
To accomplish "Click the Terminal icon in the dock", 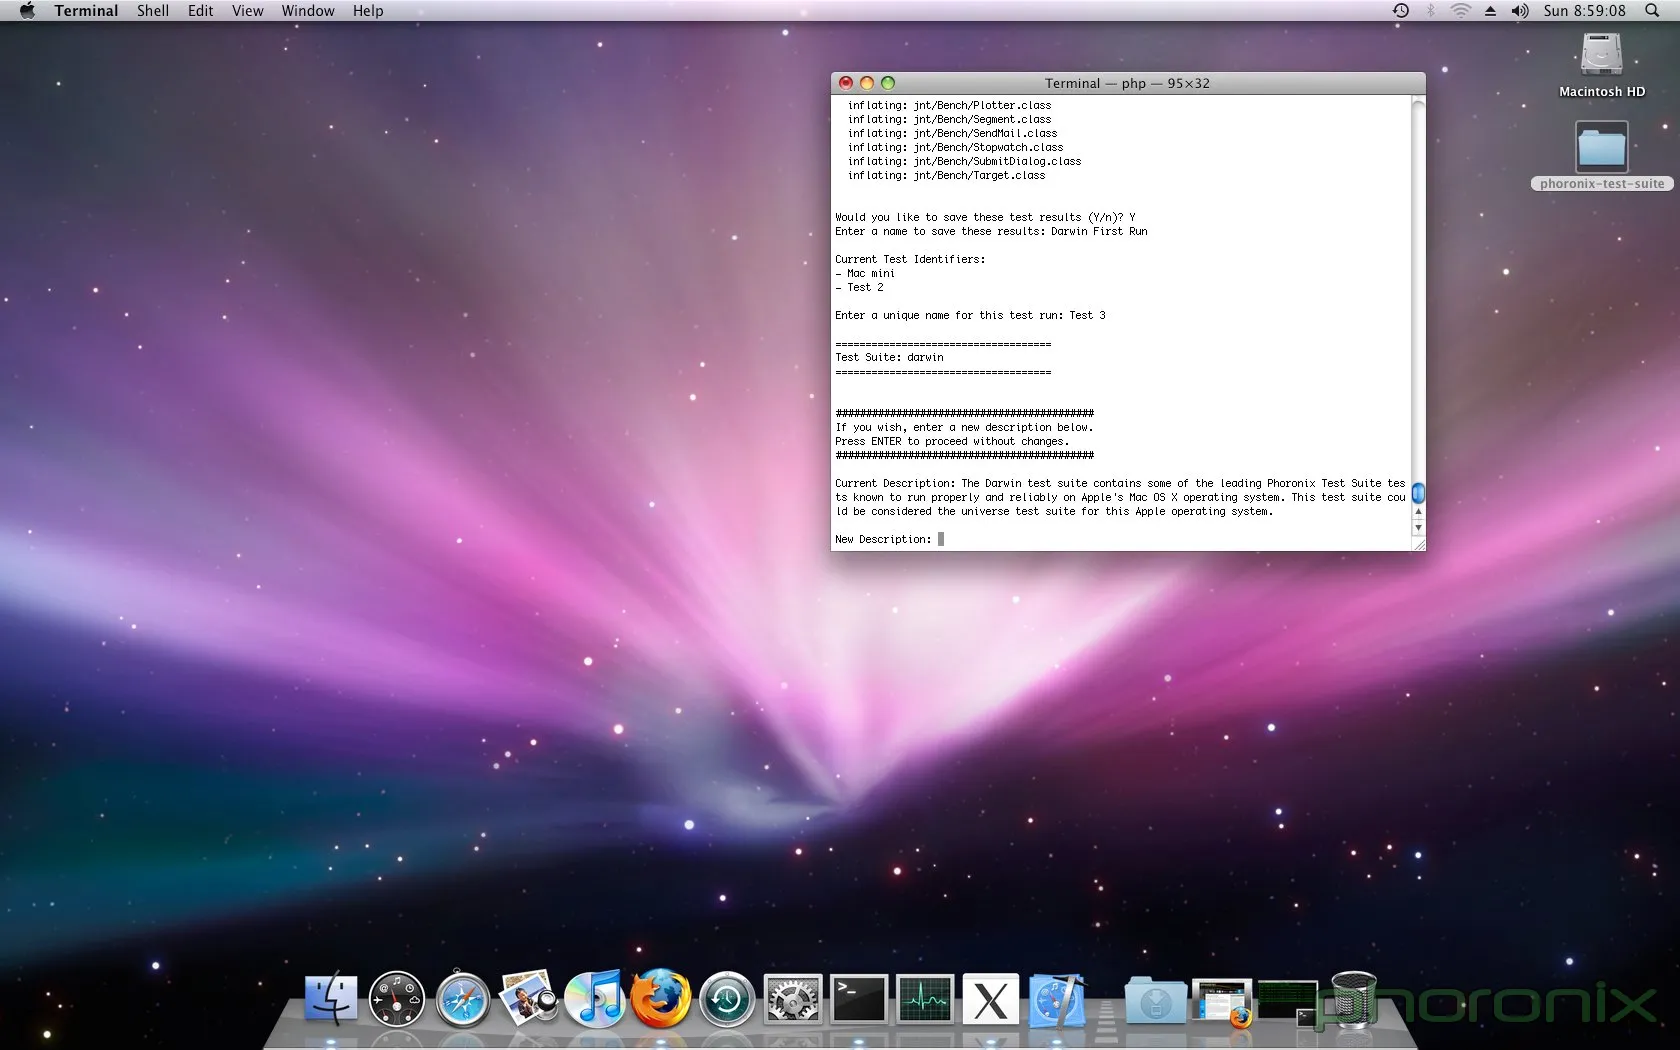I will tap(859, 999).
